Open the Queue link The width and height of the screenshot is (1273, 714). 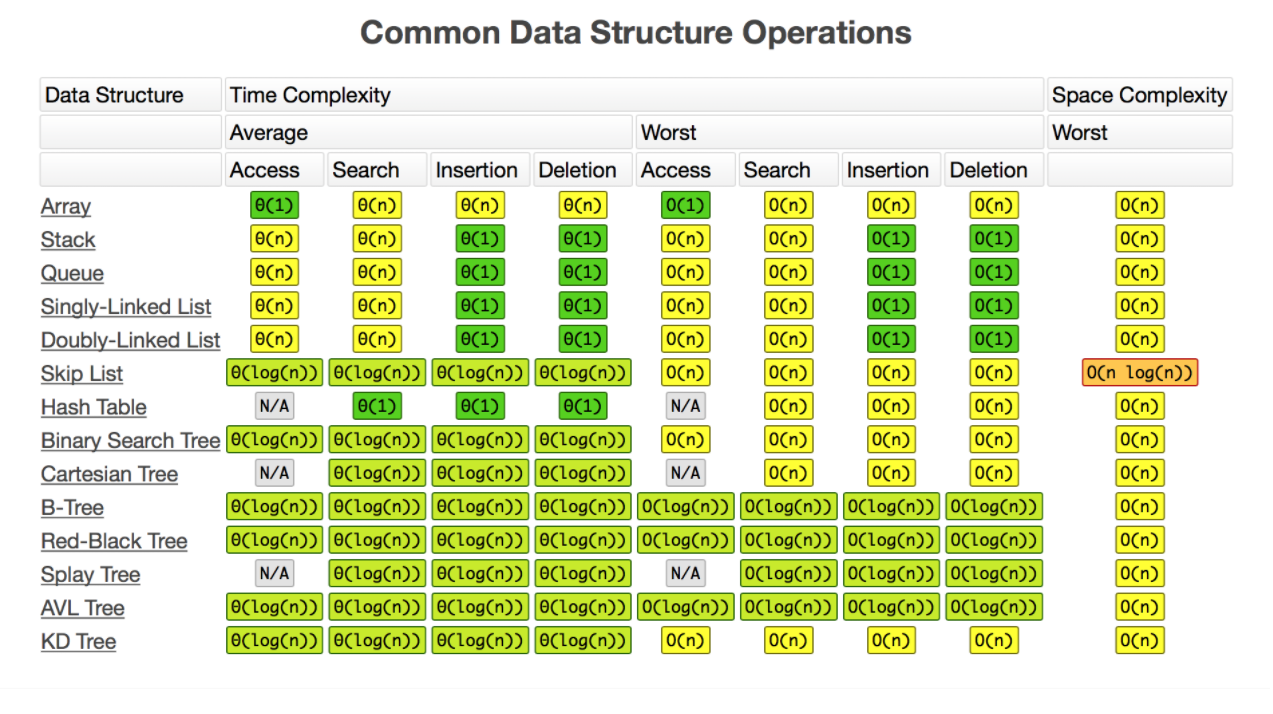pos(72,274)
